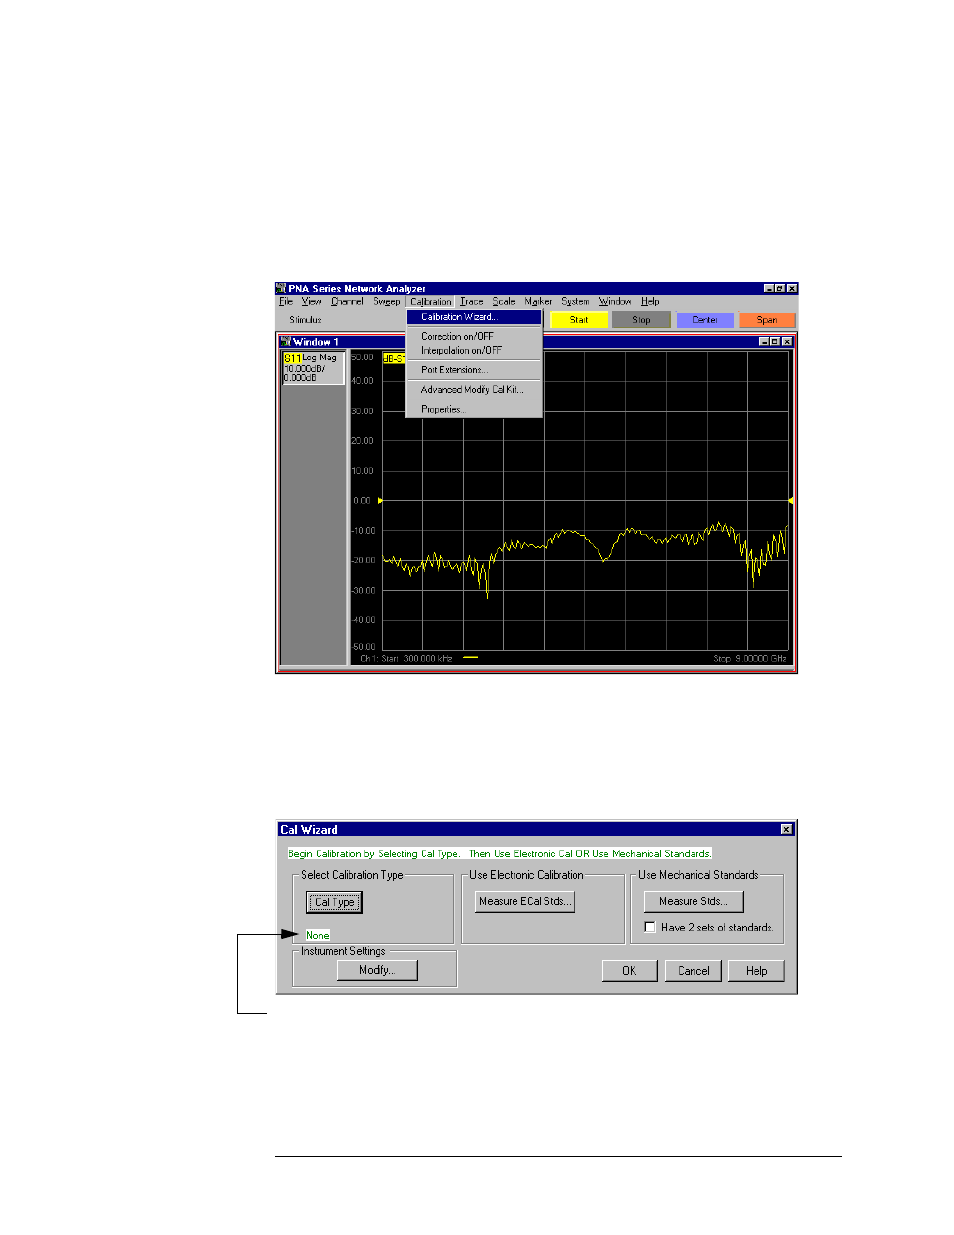Open the Marker menu
Viewport: 954px width, 1235px height.
538,301
